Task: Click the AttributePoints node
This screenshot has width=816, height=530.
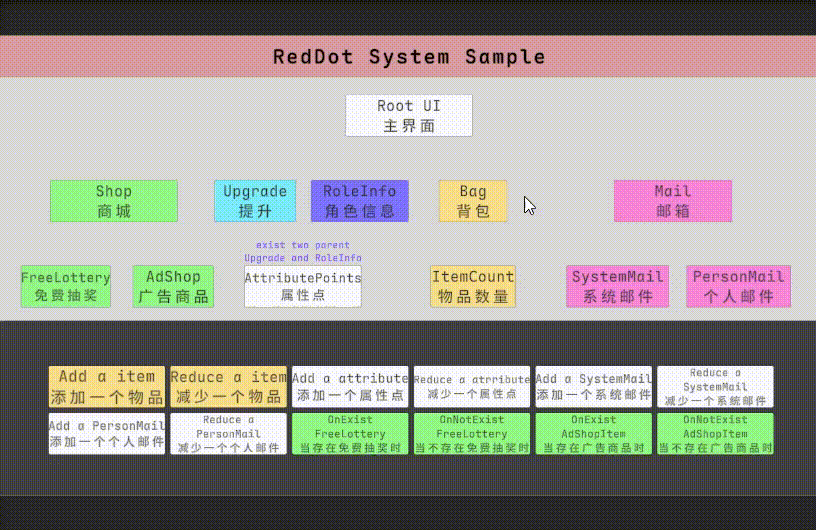Action: pos(303,286)
